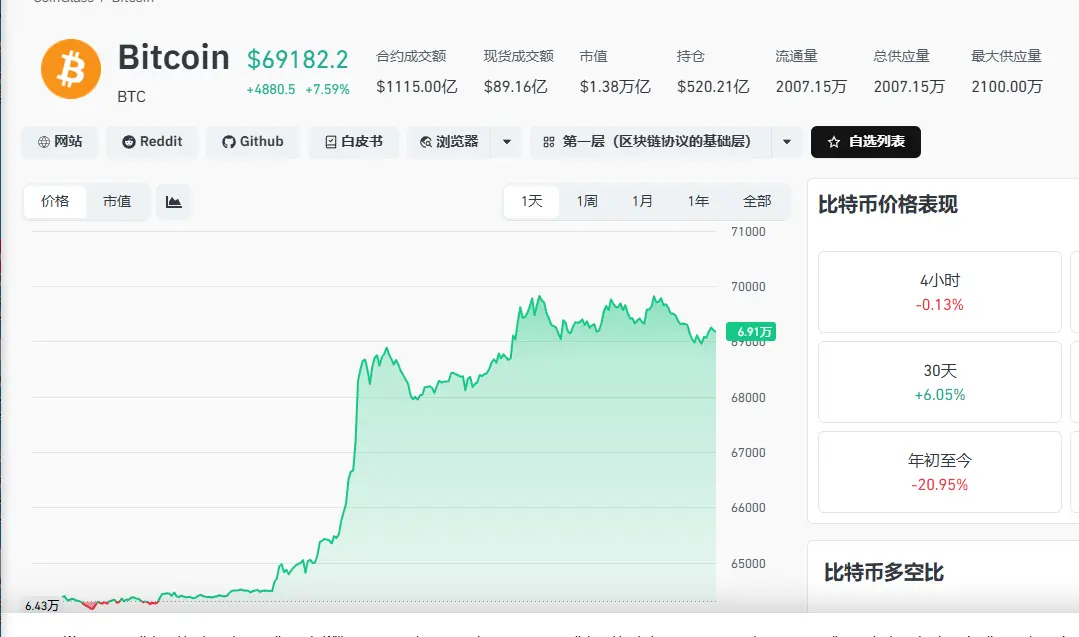Viewport: 1079px width, 637px height.
Task: Click the 现货成交额 value $89.16亿
Action: (x=515, y=87)
